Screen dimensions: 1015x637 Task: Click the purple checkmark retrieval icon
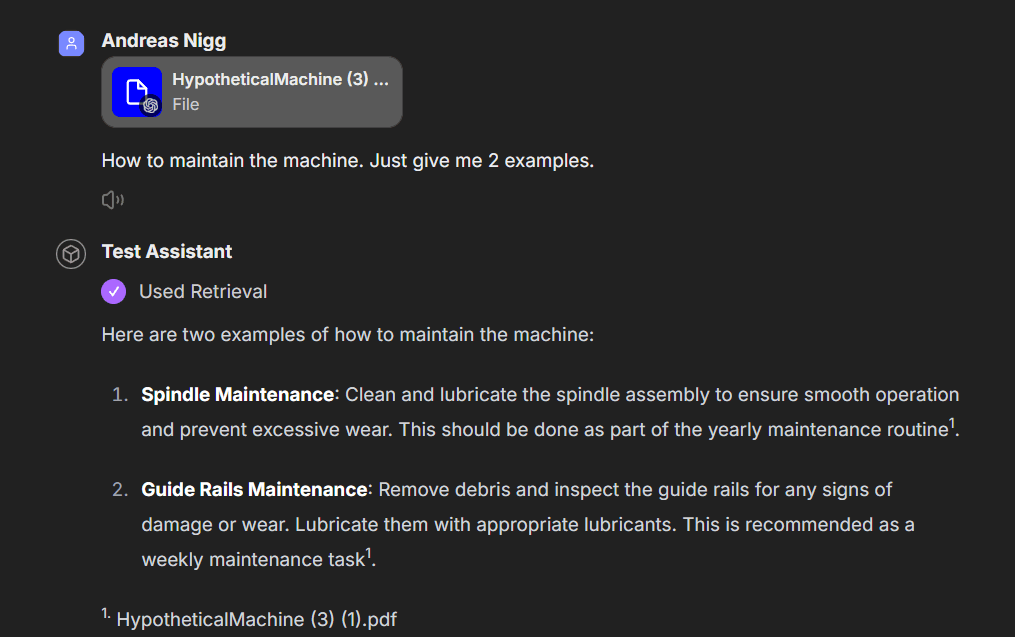pyautogui.click(x=114, y=291)
